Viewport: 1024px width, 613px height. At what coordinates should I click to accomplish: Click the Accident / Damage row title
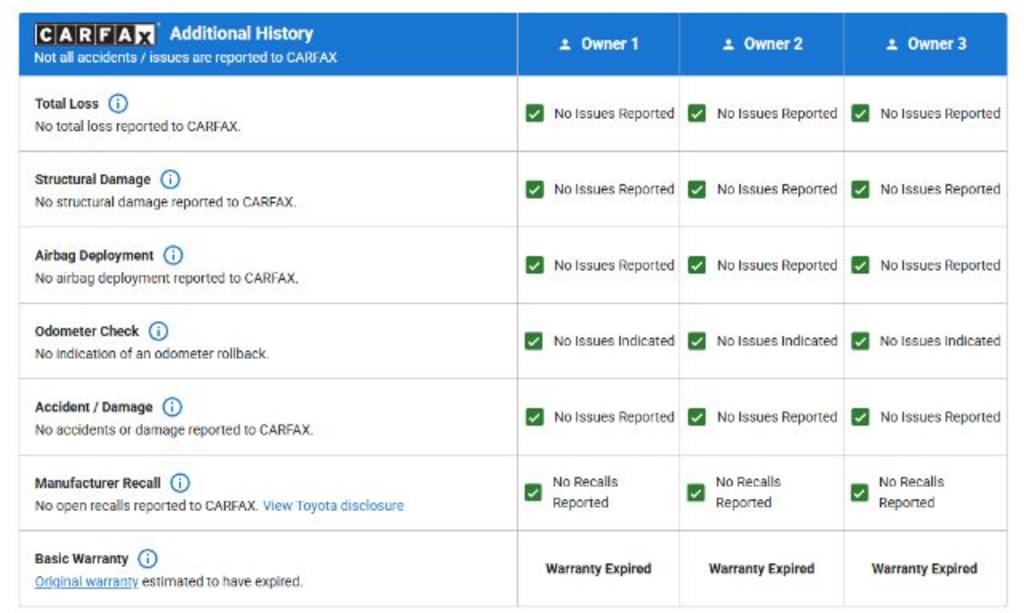click(93, 407)
